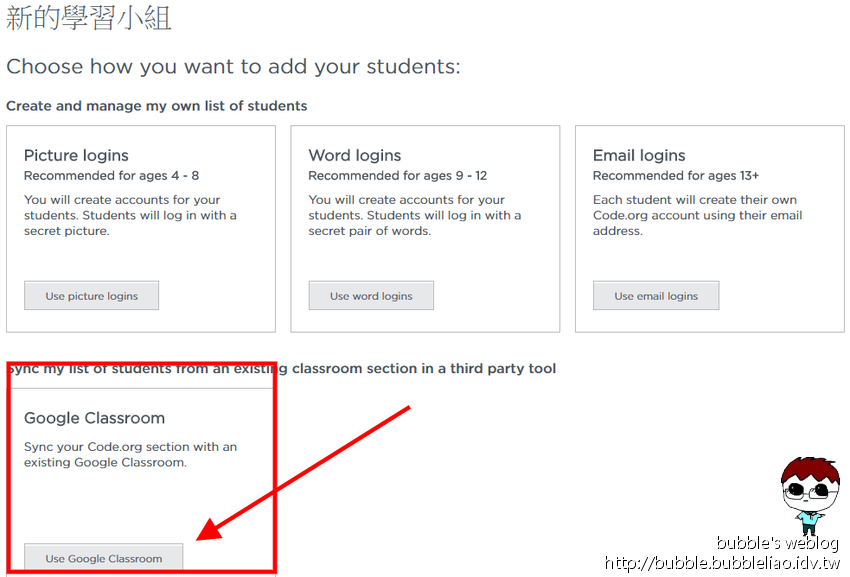Choose the Use word logins button
Viewport: 850px width, 577px height.
[x=371, y=296]
